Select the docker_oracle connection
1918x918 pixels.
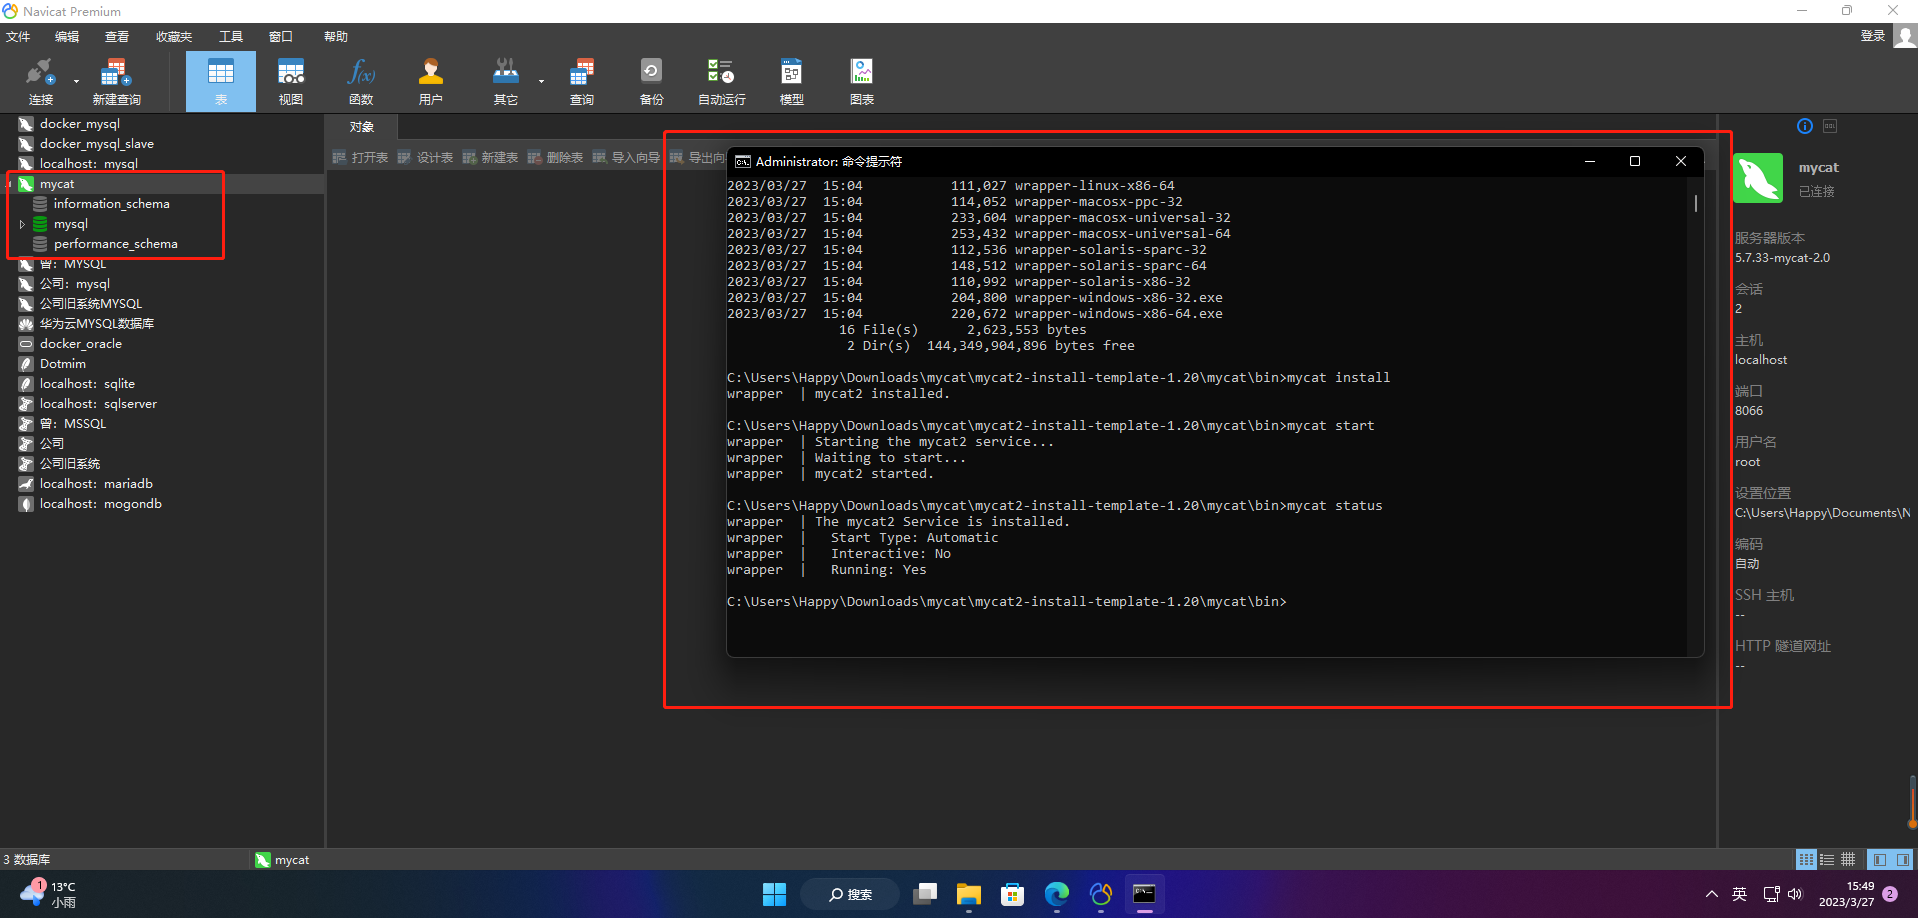click(x=81, y=344)
